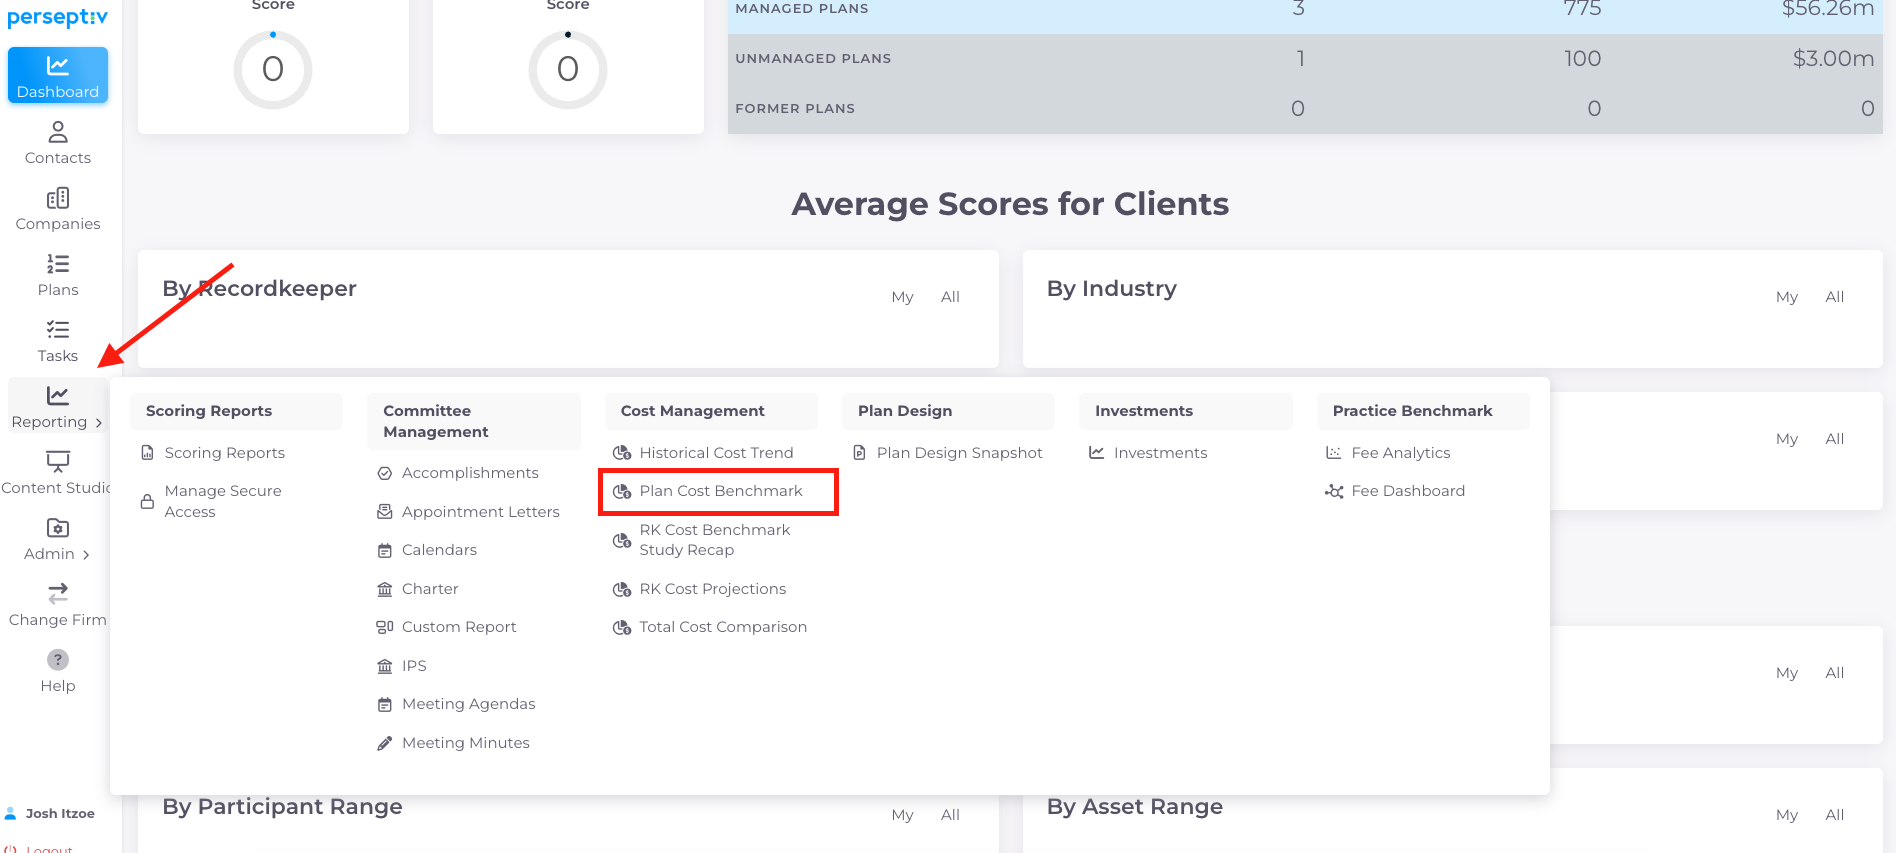Click the Reporting chart icon in sidebar
The height and width of the screenshot is (853, 1896).
(58, 396)
